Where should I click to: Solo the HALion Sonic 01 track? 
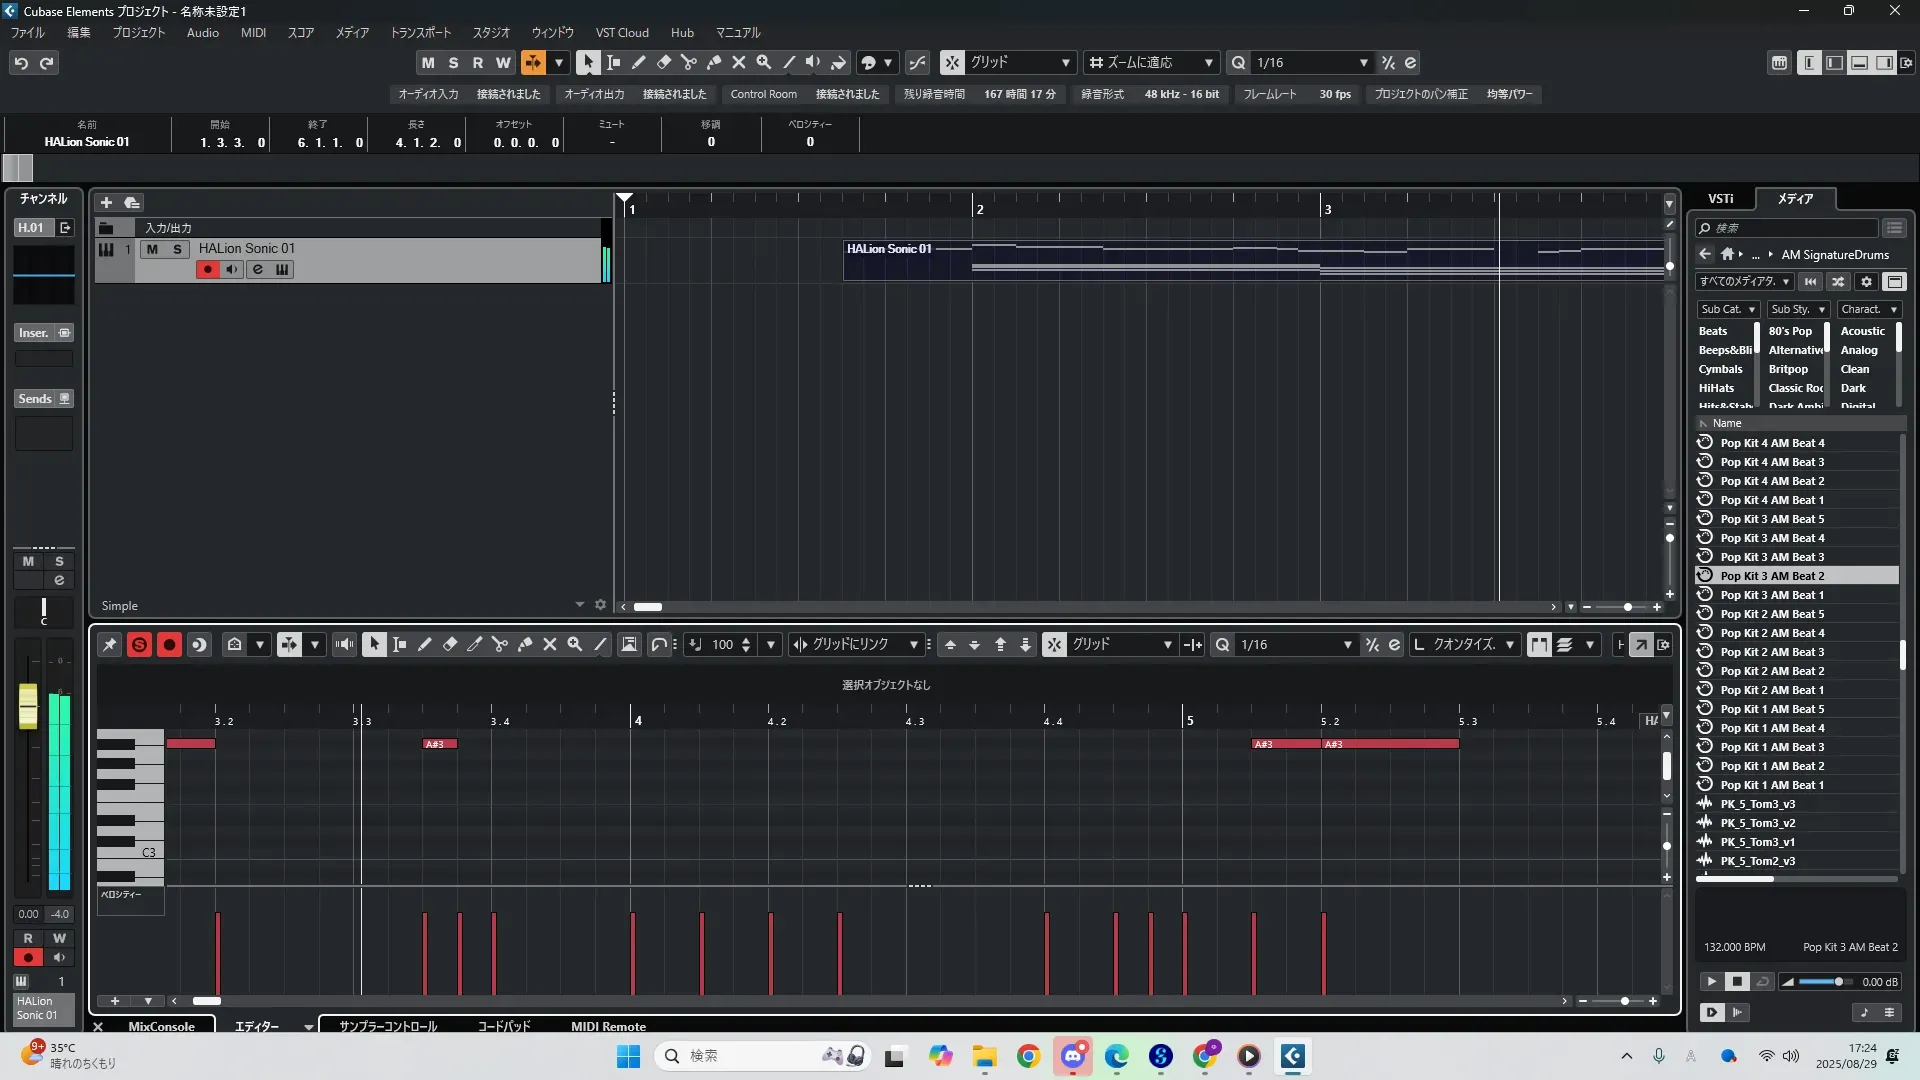tap(178, 249)
